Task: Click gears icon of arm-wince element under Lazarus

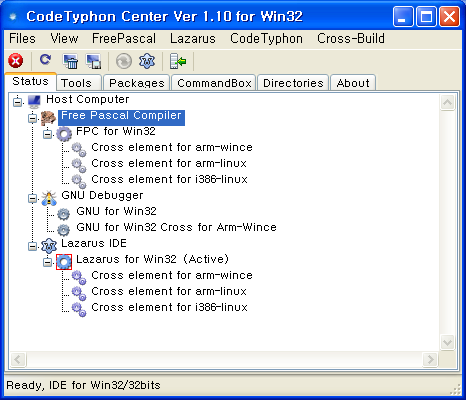Action: click(x=79, y=277)
